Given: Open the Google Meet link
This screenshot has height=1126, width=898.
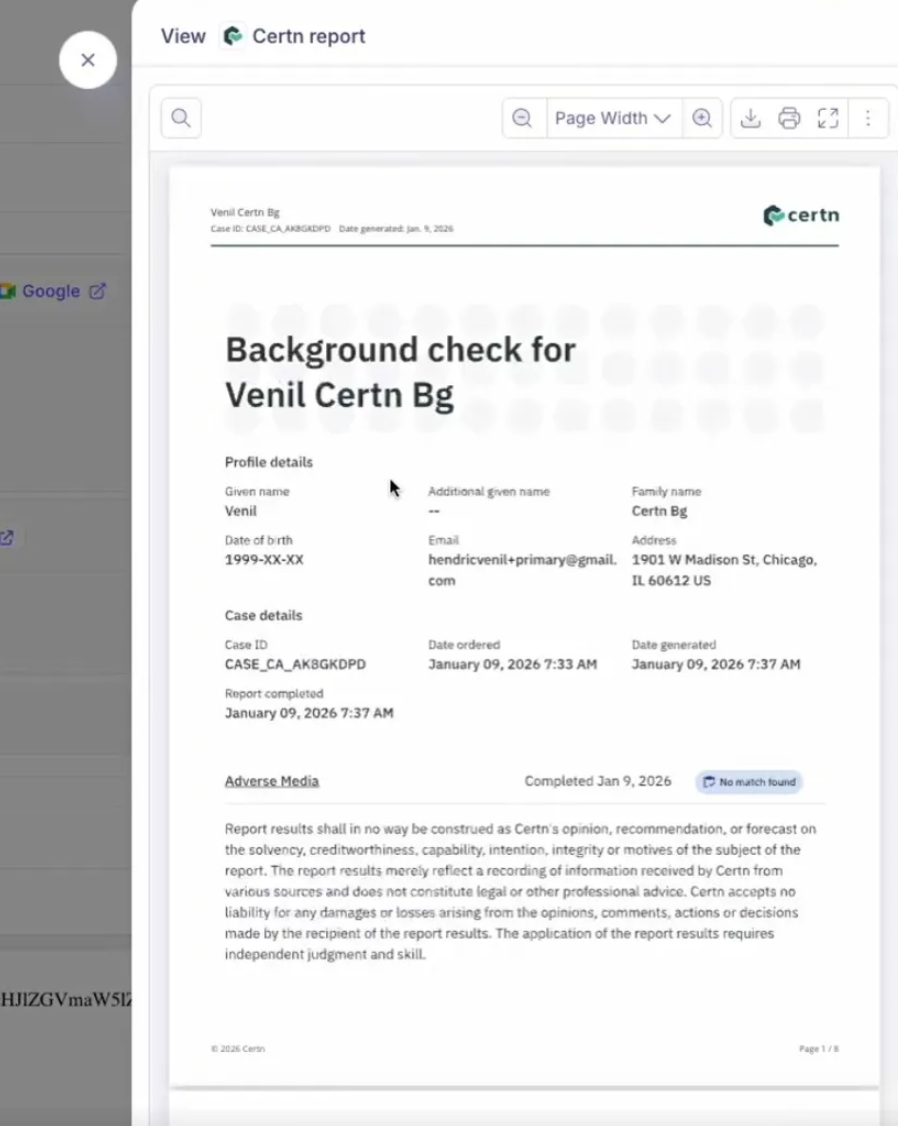Looking at the screenshot, I should pos(50,291).
